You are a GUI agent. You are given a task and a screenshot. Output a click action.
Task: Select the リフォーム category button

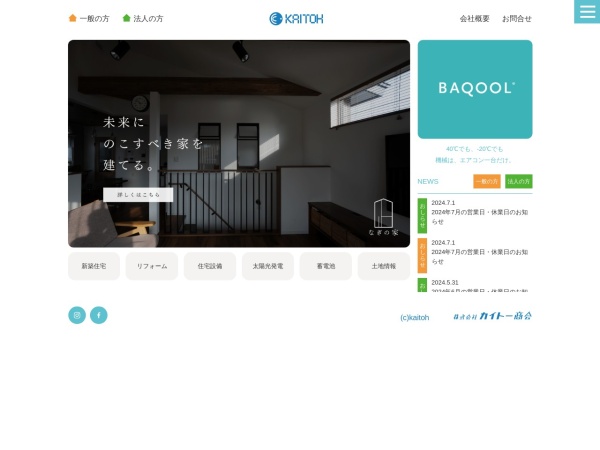click(152, 266)
